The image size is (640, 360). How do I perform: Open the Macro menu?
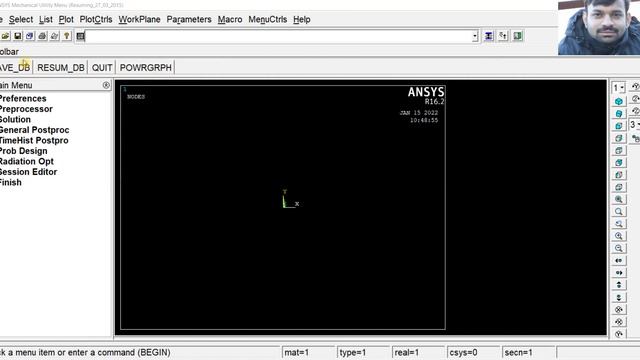click(230, 20)
